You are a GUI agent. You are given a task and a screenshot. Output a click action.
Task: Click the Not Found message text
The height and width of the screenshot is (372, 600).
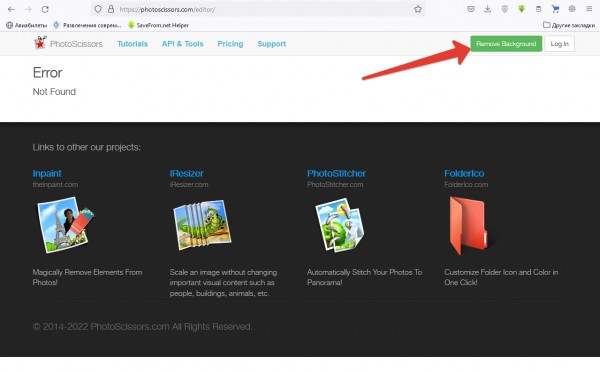pyautogui.click(x=54, y=92)
